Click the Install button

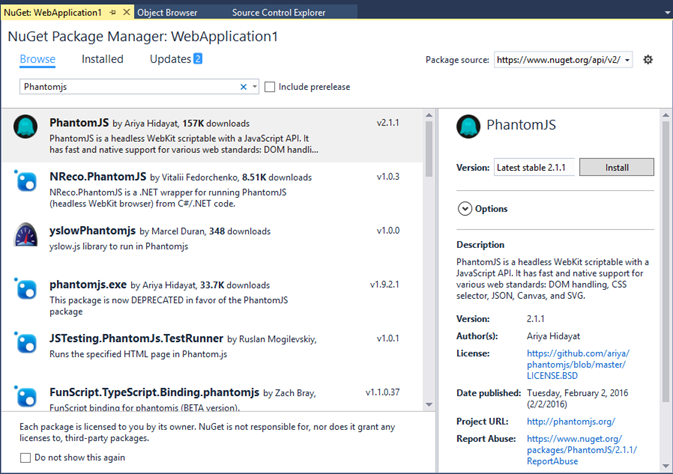click(616, 167)
